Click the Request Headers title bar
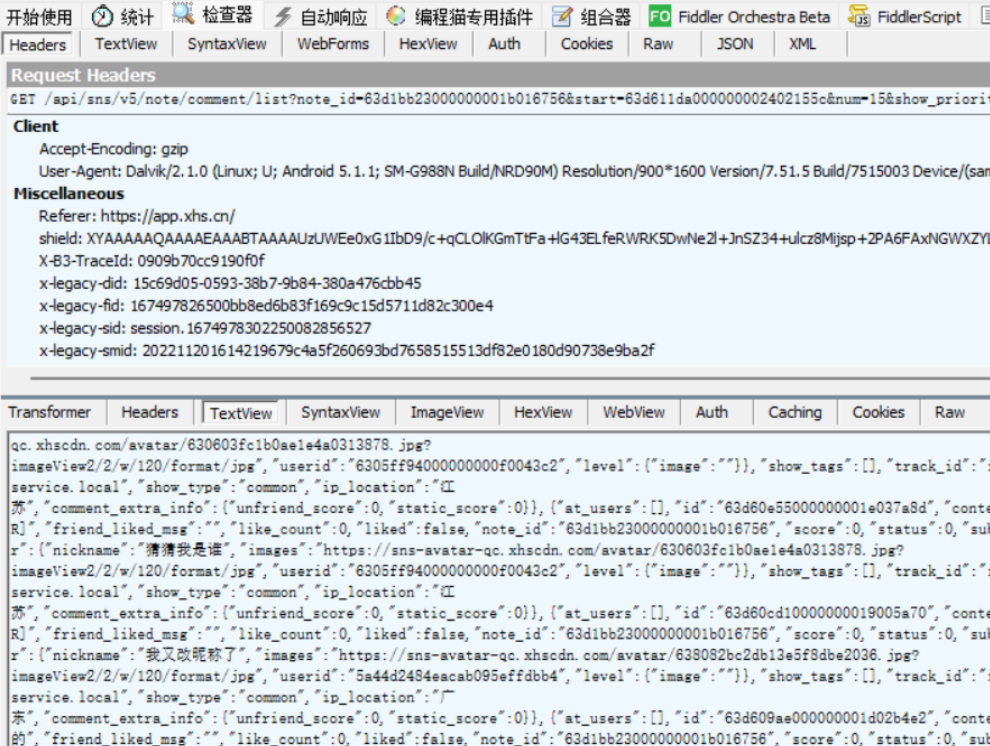 (498, 75)
